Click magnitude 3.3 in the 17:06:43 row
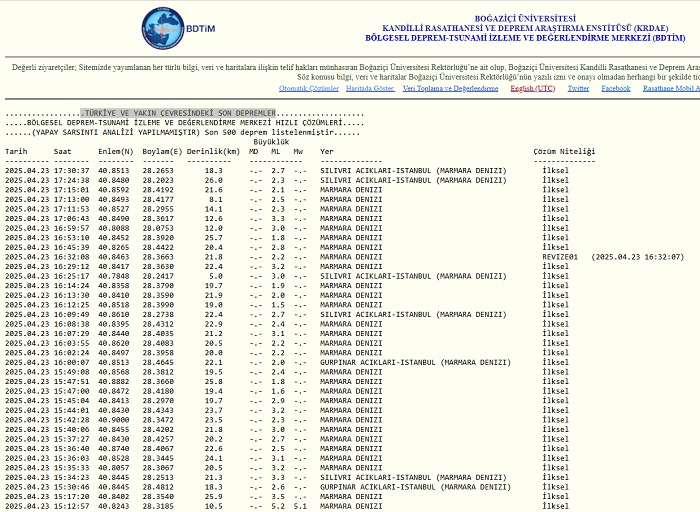 click(278, 219)
